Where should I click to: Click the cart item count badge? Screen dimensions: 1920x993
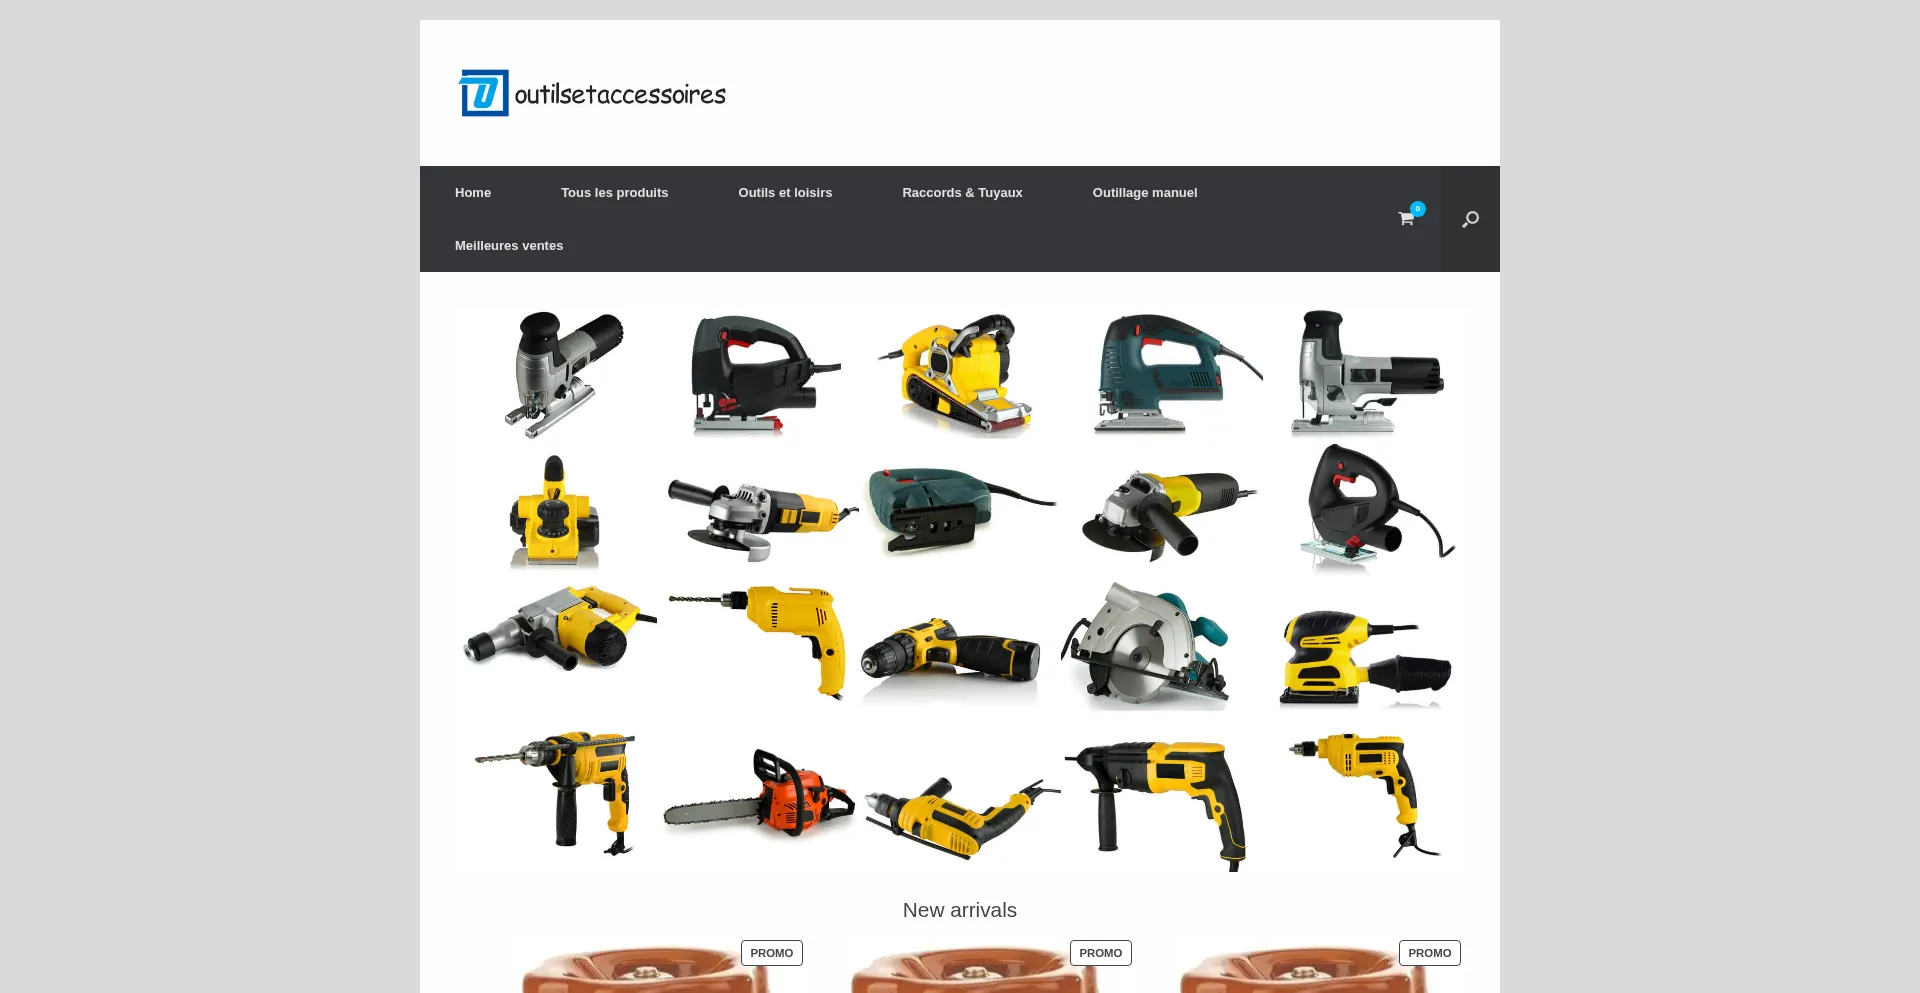(x=1417, y=208)
